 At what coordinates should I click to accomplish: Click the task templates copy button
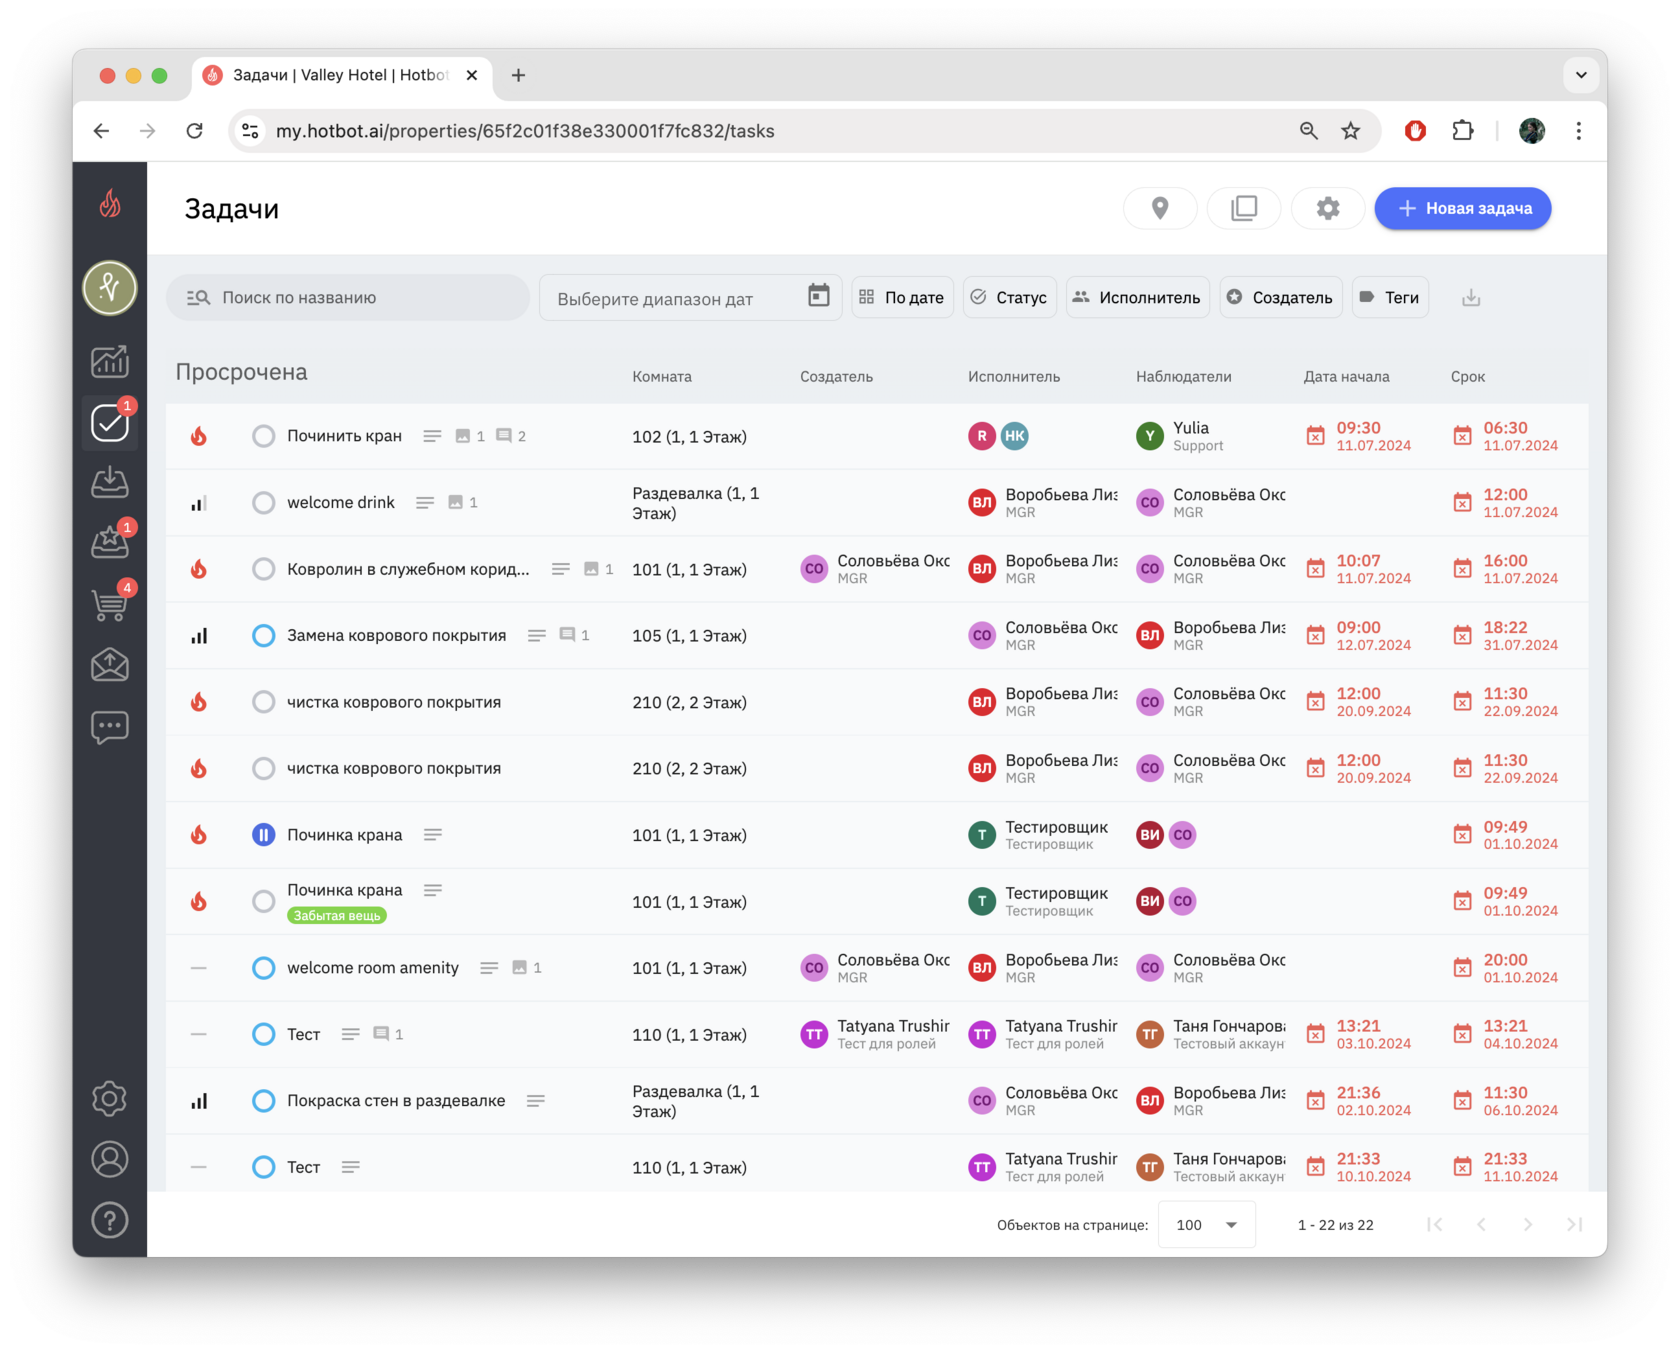pos(1244,208)
